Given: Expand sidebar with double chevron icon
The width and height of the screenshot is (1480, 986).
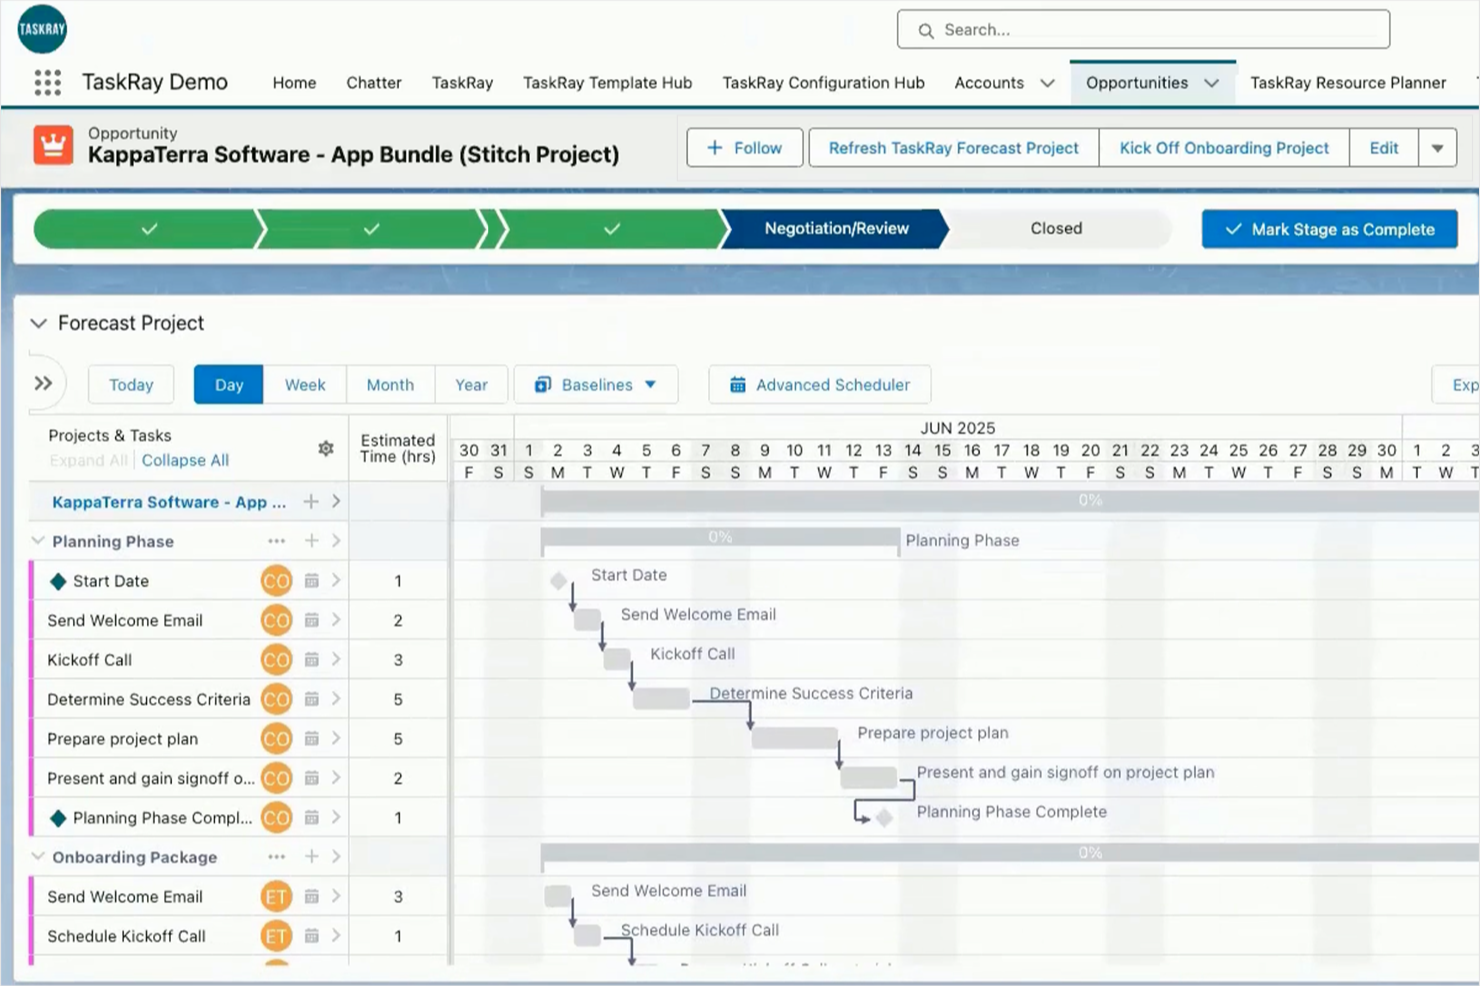Looking at the screenshot, I should pos(43,383).
